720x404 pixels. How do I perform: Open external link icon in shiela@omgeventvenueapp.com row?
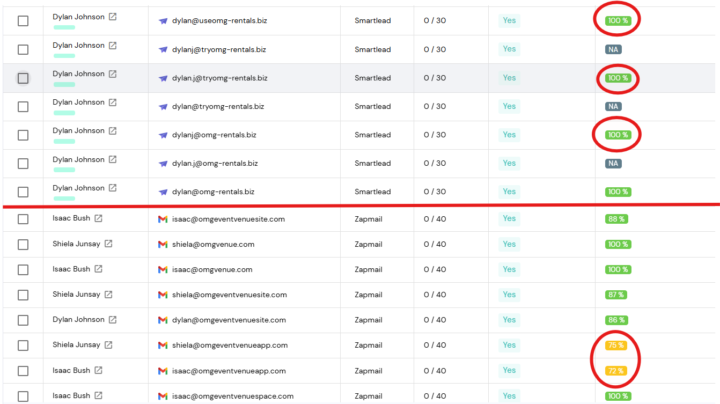[x=108, y=345]
